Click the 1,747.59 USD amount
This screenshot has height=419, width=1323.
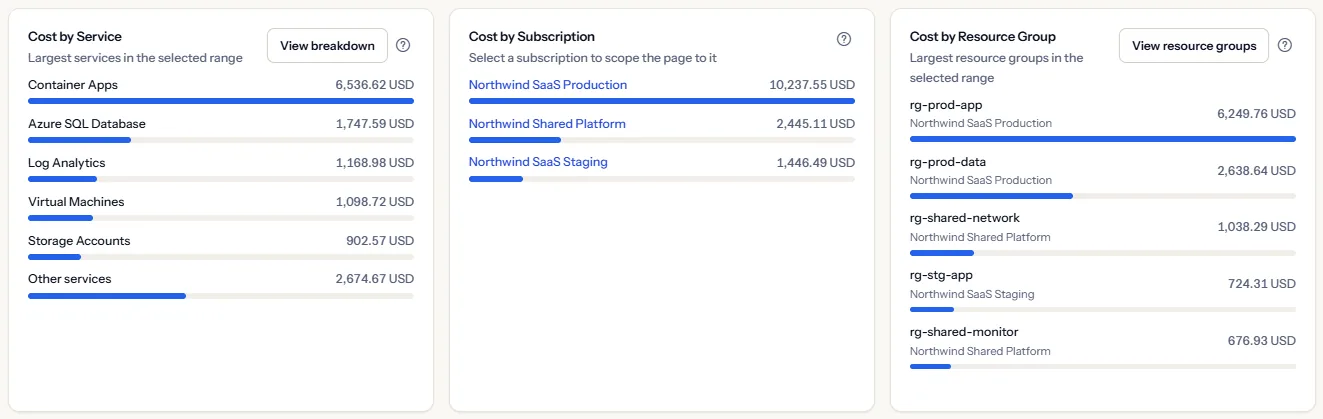pyautogui.click(x=375, y=124)
